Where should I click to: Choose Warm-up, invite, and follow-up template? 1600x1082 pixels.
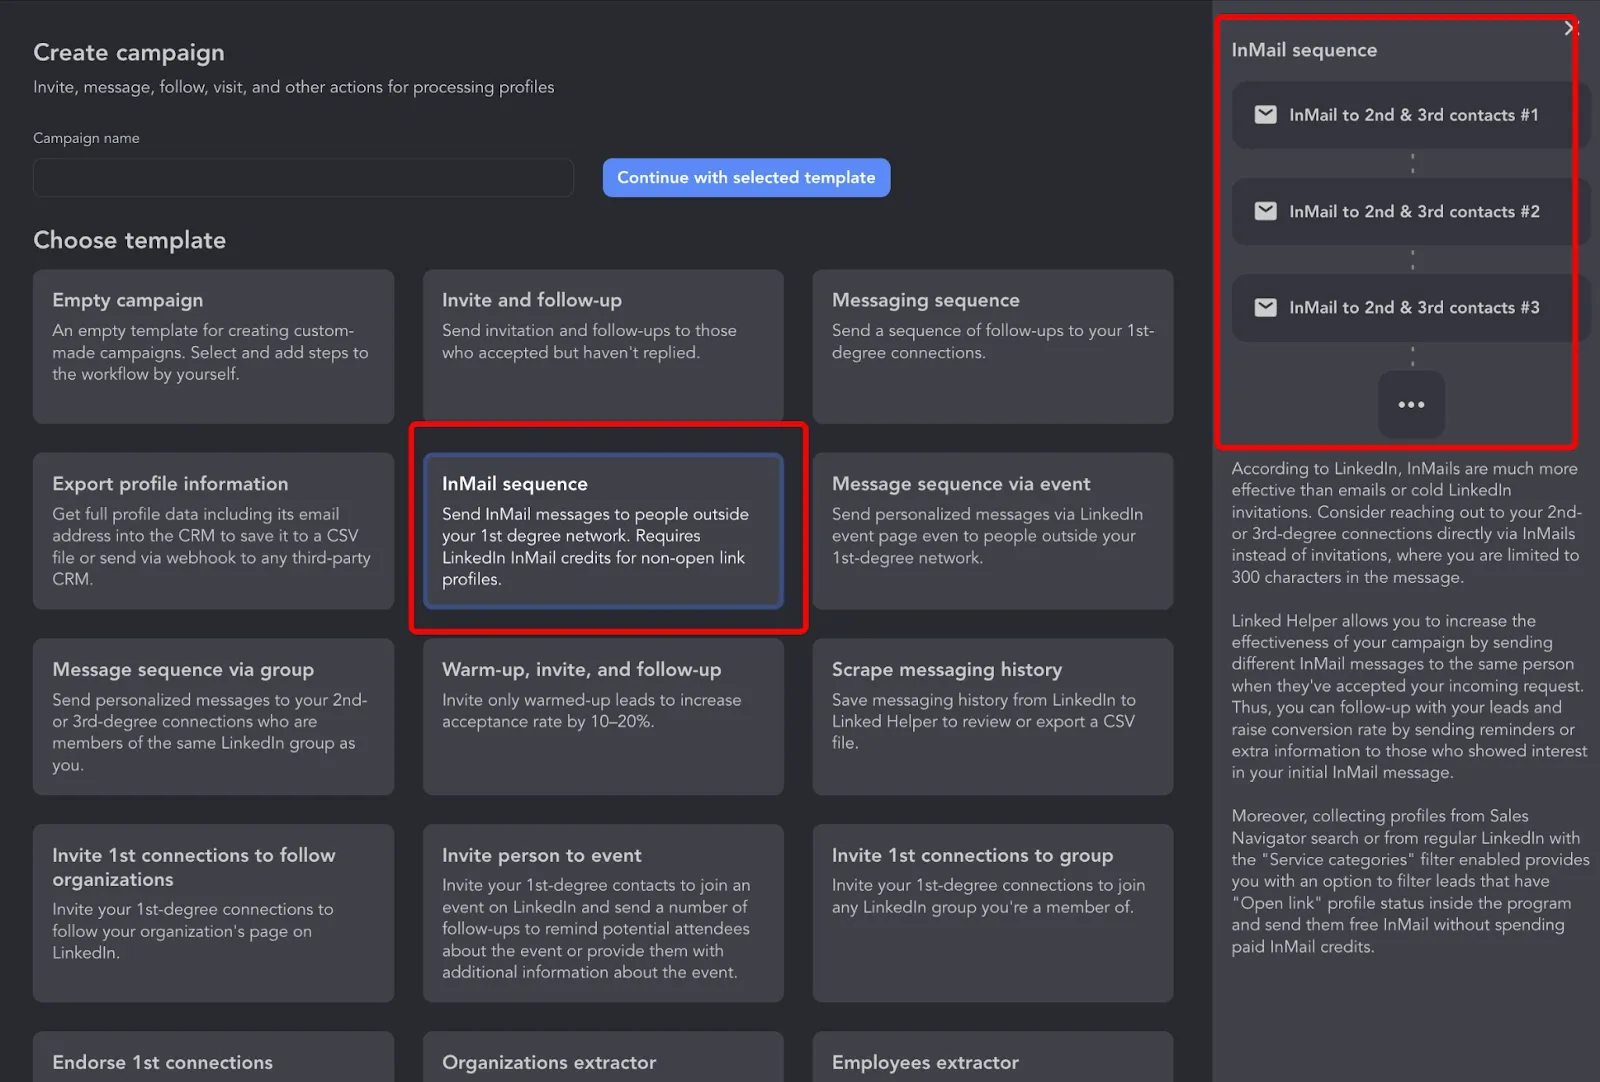[603, 717]
